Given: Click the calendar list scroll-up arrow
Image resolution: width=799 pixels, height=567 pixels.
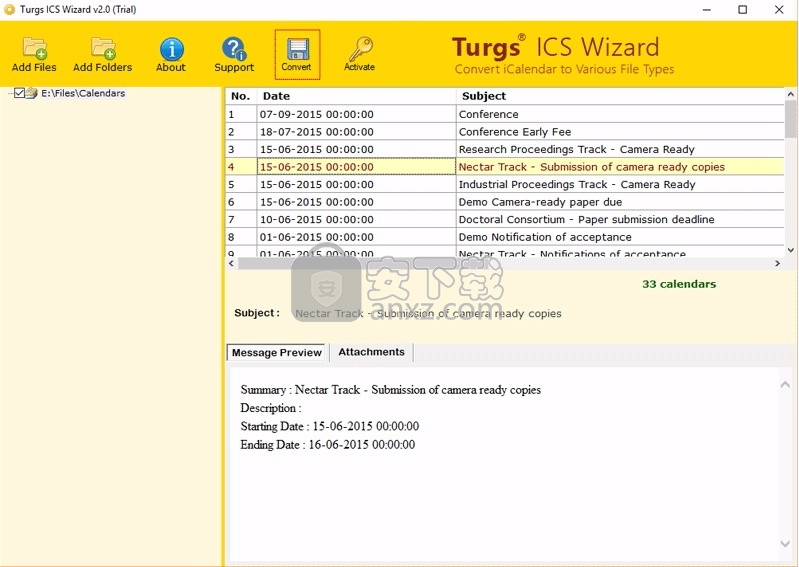Looking at the screenshot, I should (x=790, y=94).
